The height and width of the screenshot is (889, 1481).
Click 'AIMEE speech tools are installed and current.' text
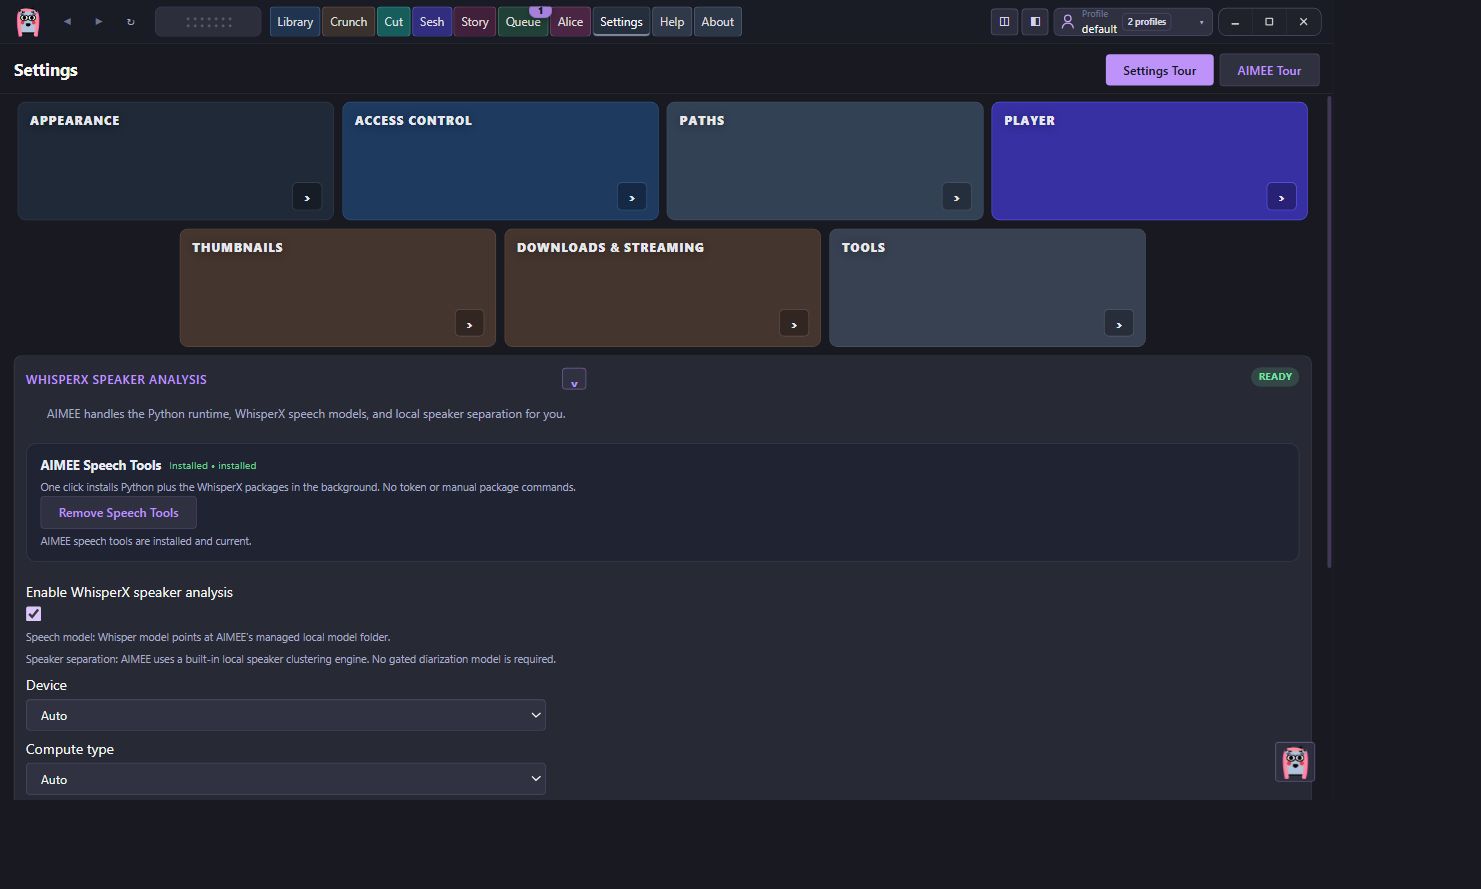click(x=146, y=541)
